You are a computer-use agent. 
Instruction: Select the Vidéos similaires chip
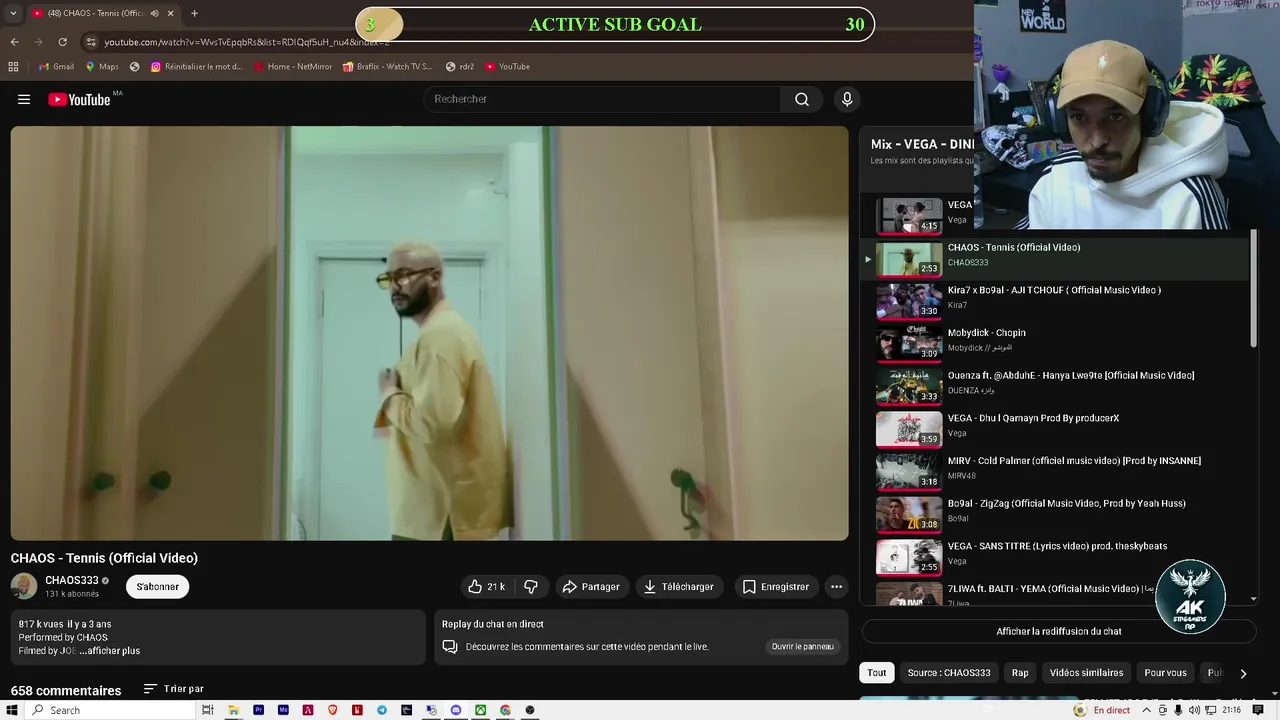(1086, 673)
